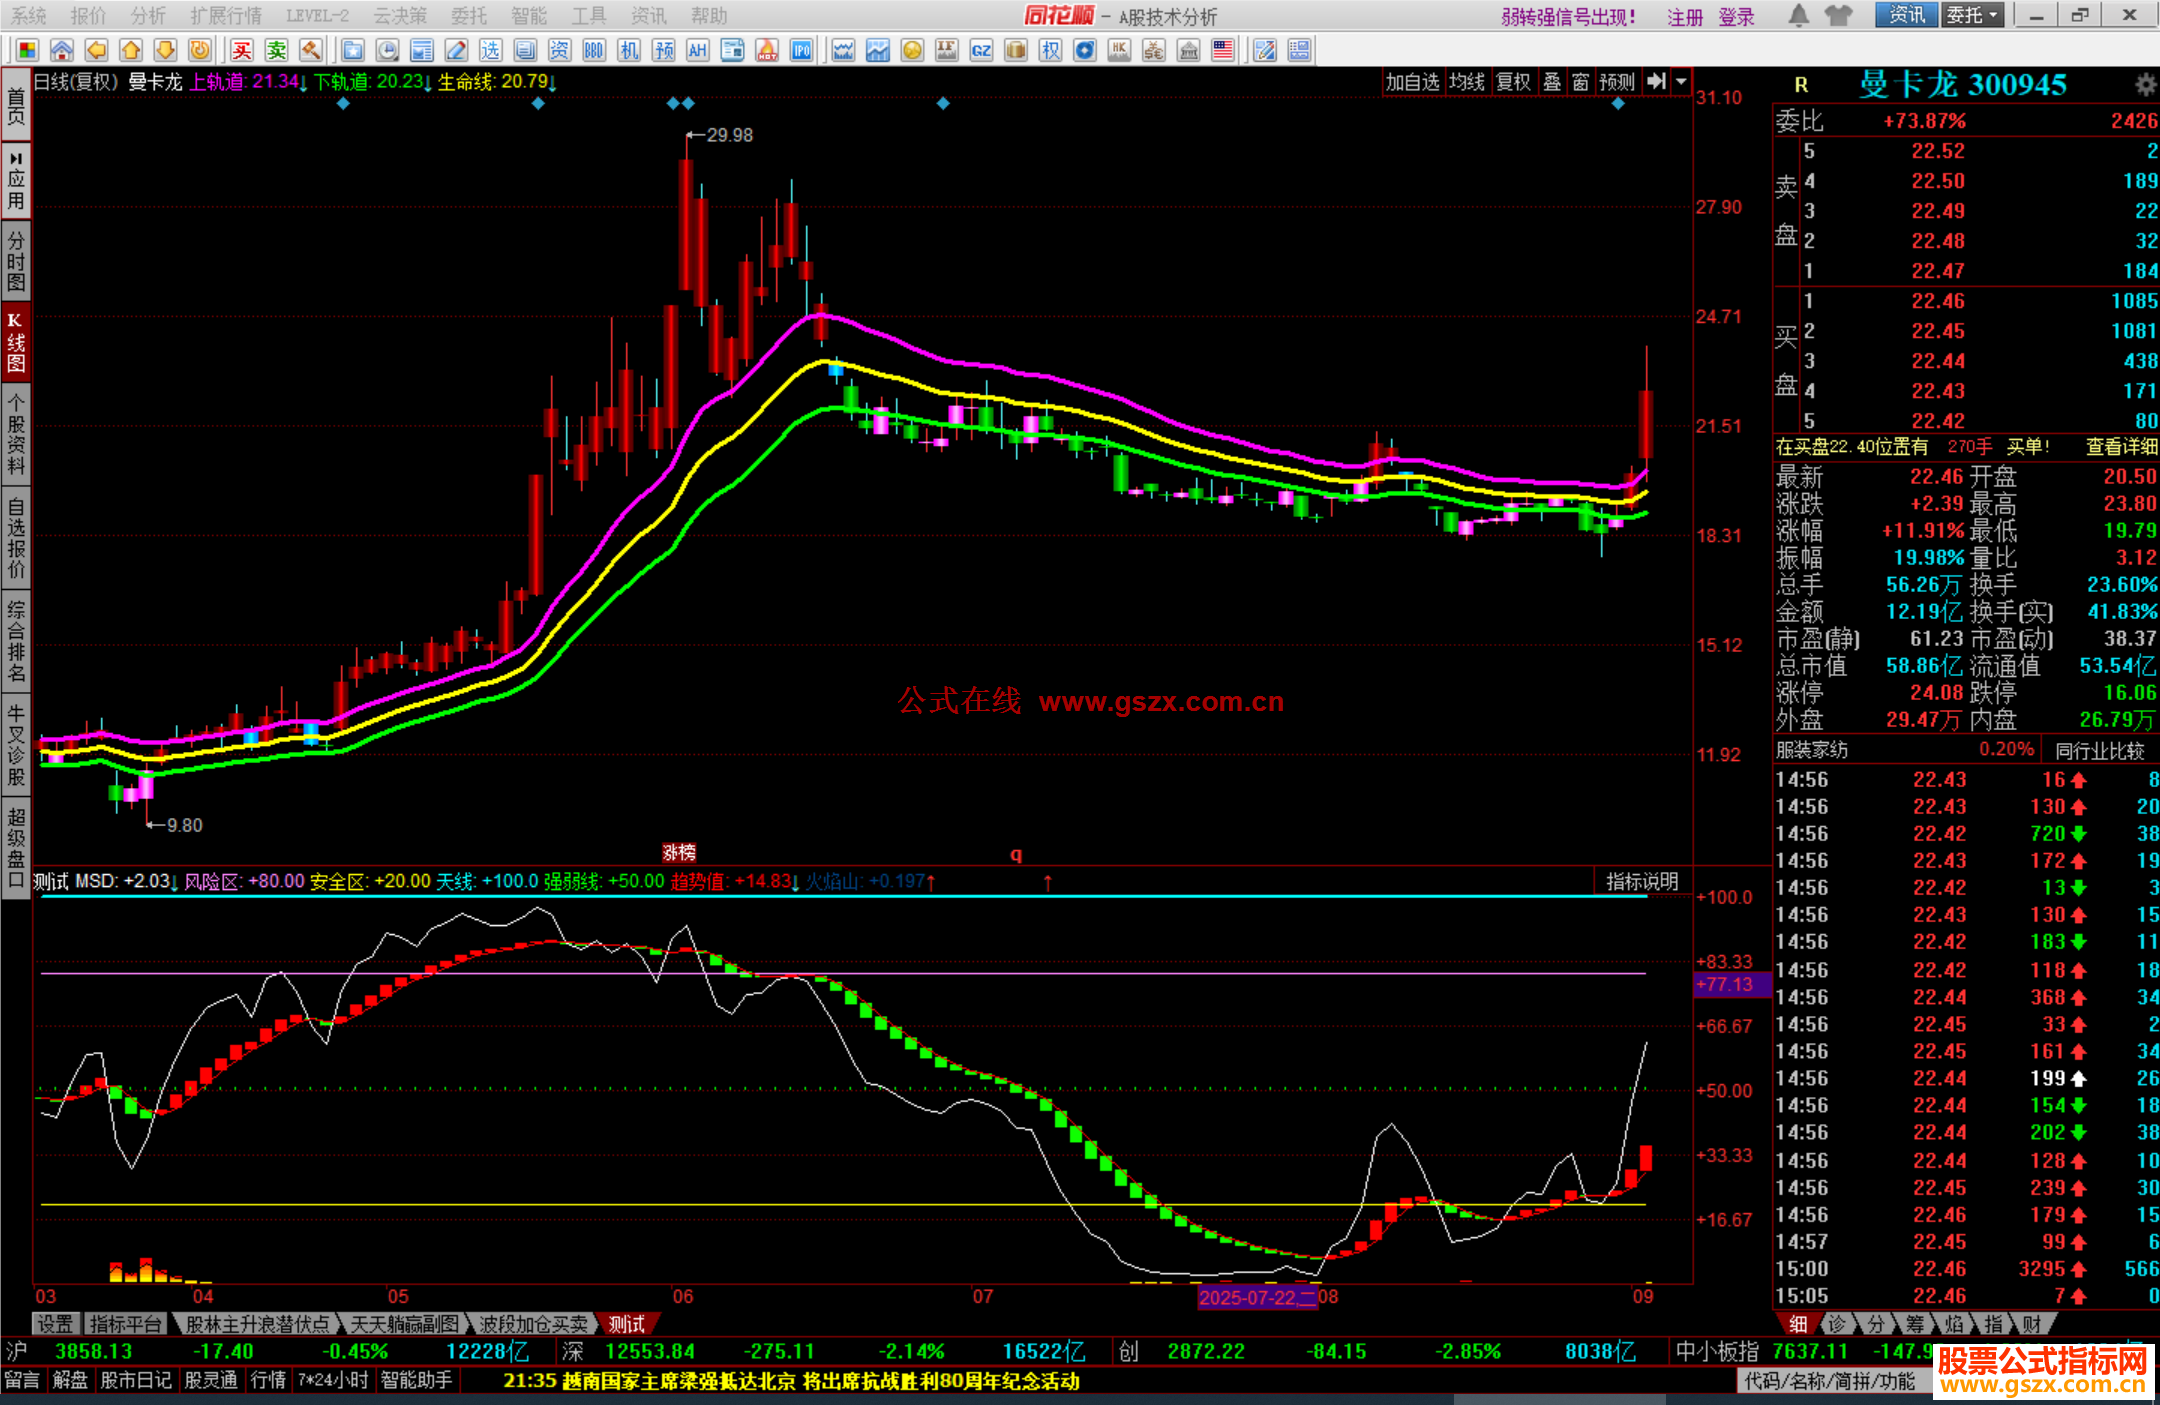Switch to 天天躺赢副图 indicator tab

click(405, 1324)
